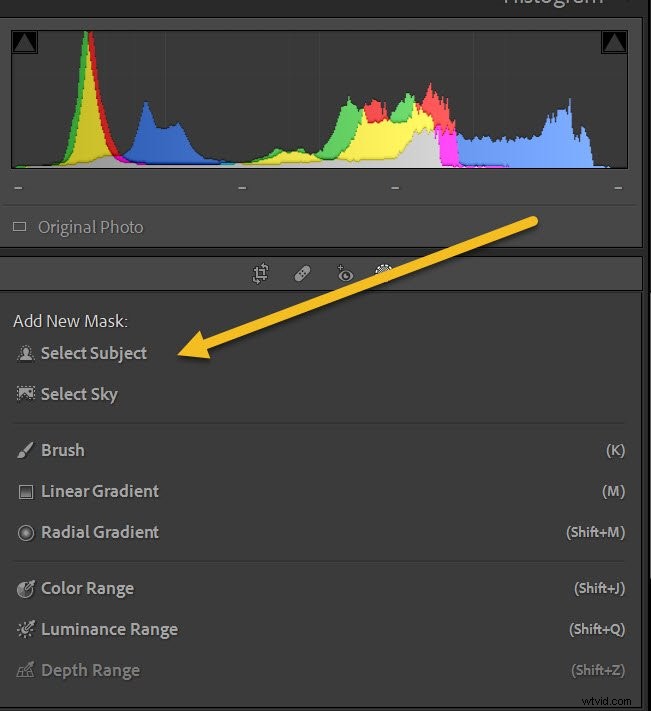
Task: Click the Depth Range icon
Action: pyautogui.click(x=25, y=670)
